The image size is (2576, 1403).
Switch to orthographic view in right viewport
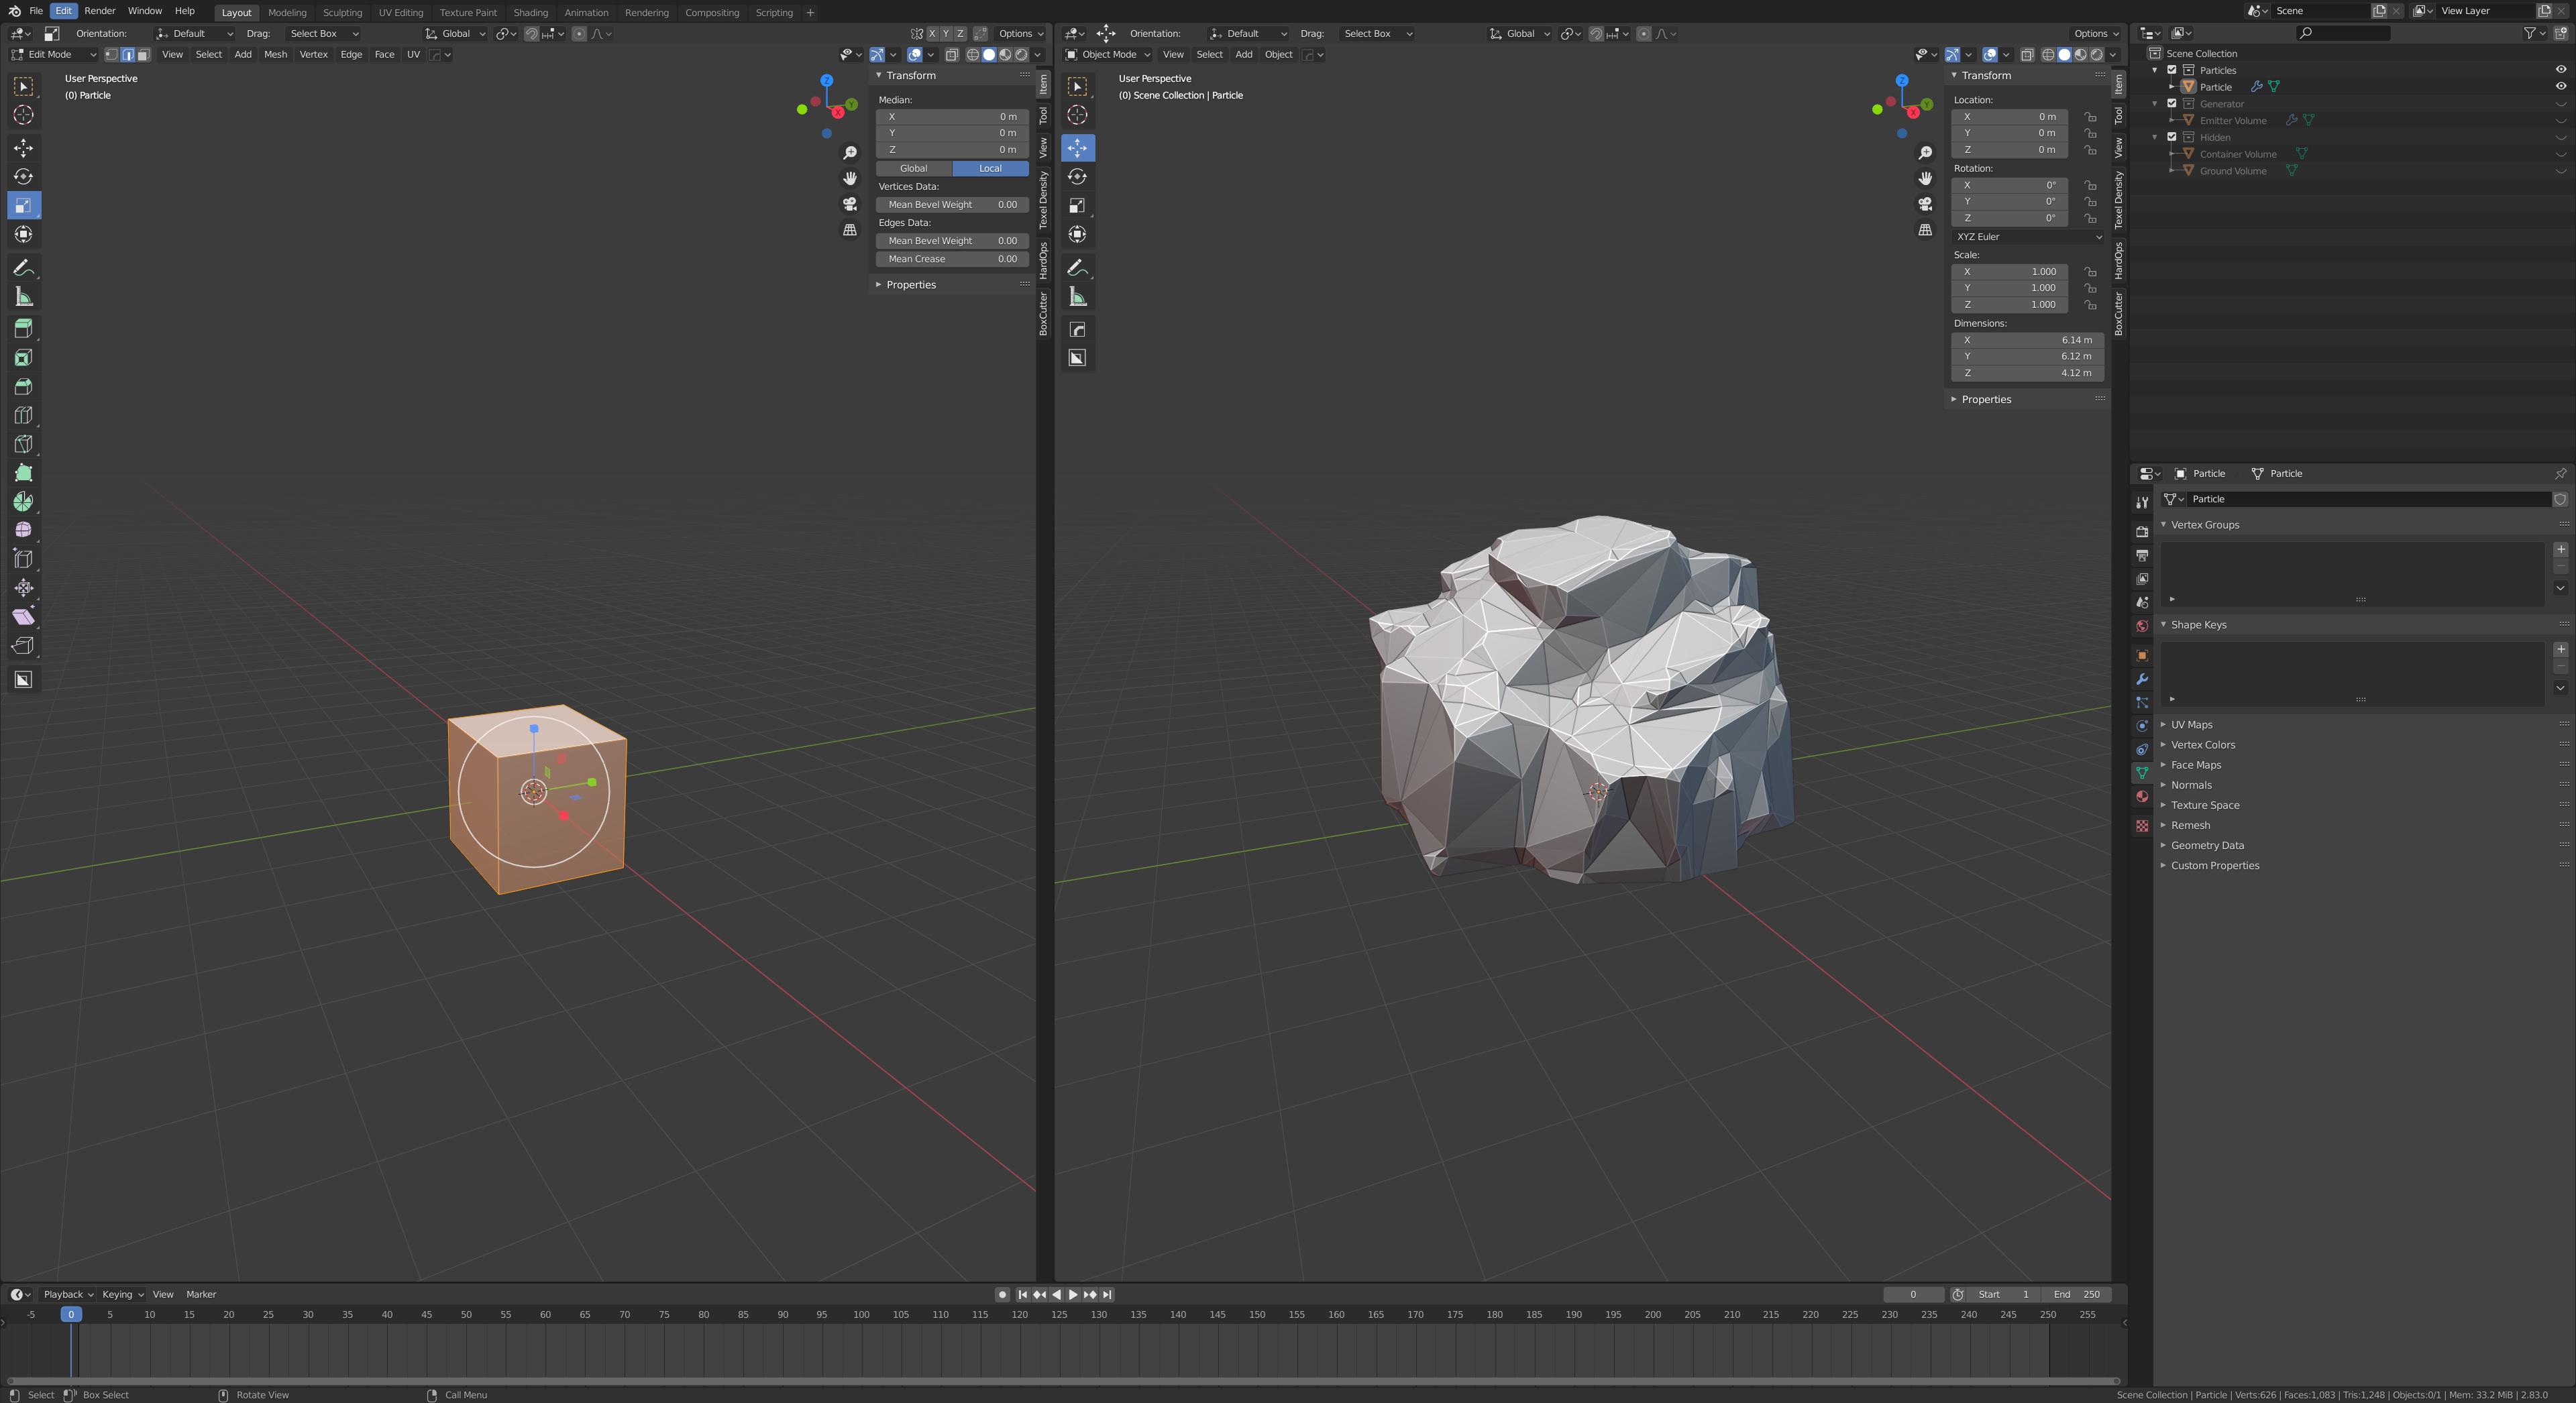tap(1924, 230)
